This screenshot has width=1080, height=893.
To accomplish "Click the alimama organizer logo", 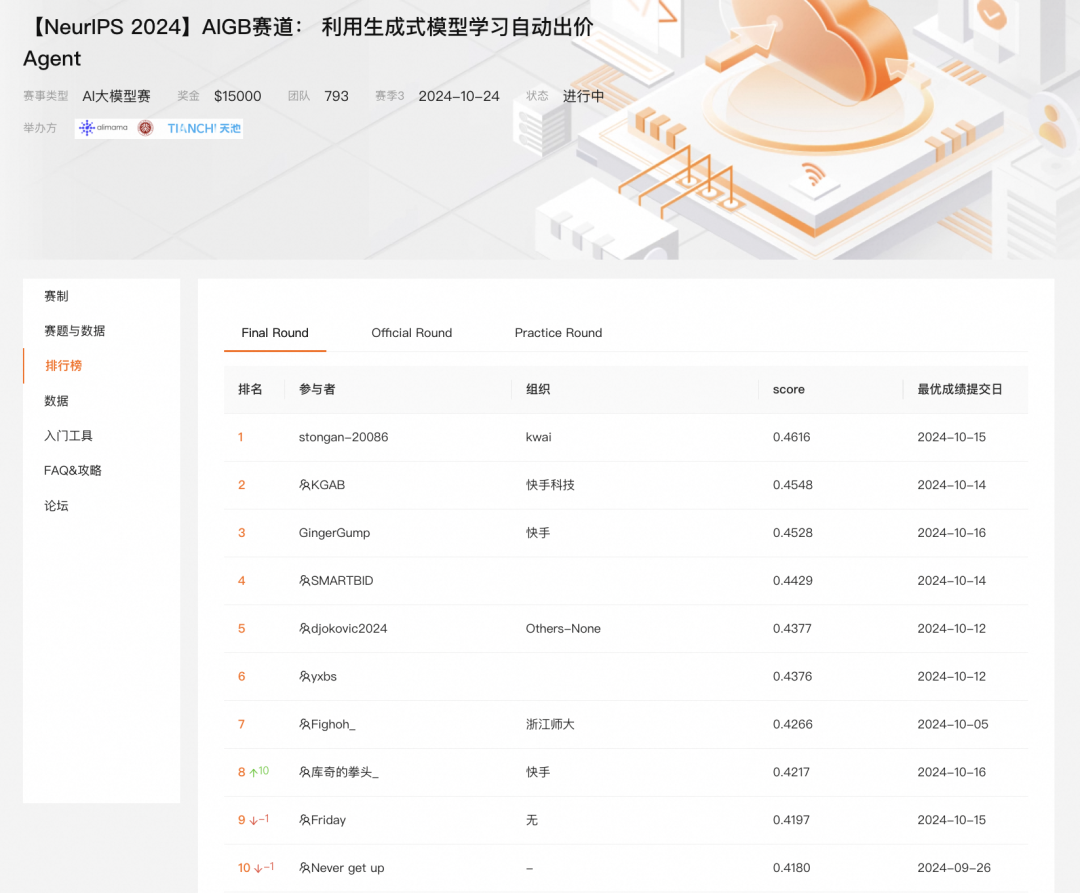I will [x=103, y=128].
